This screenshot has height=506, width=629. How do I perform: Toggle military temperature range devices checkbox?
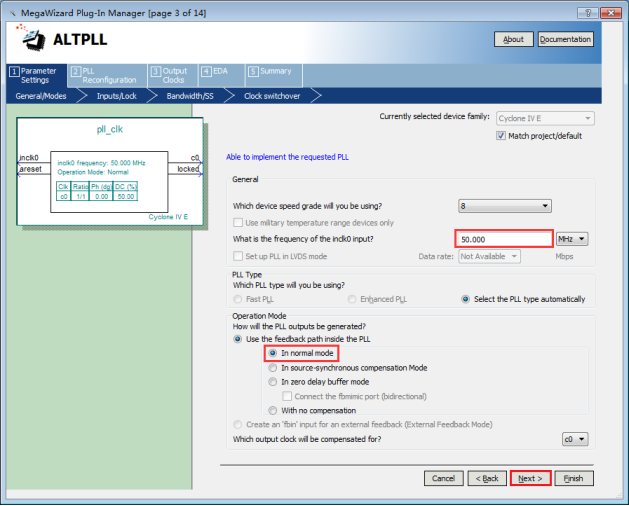[x=238, y=223]
